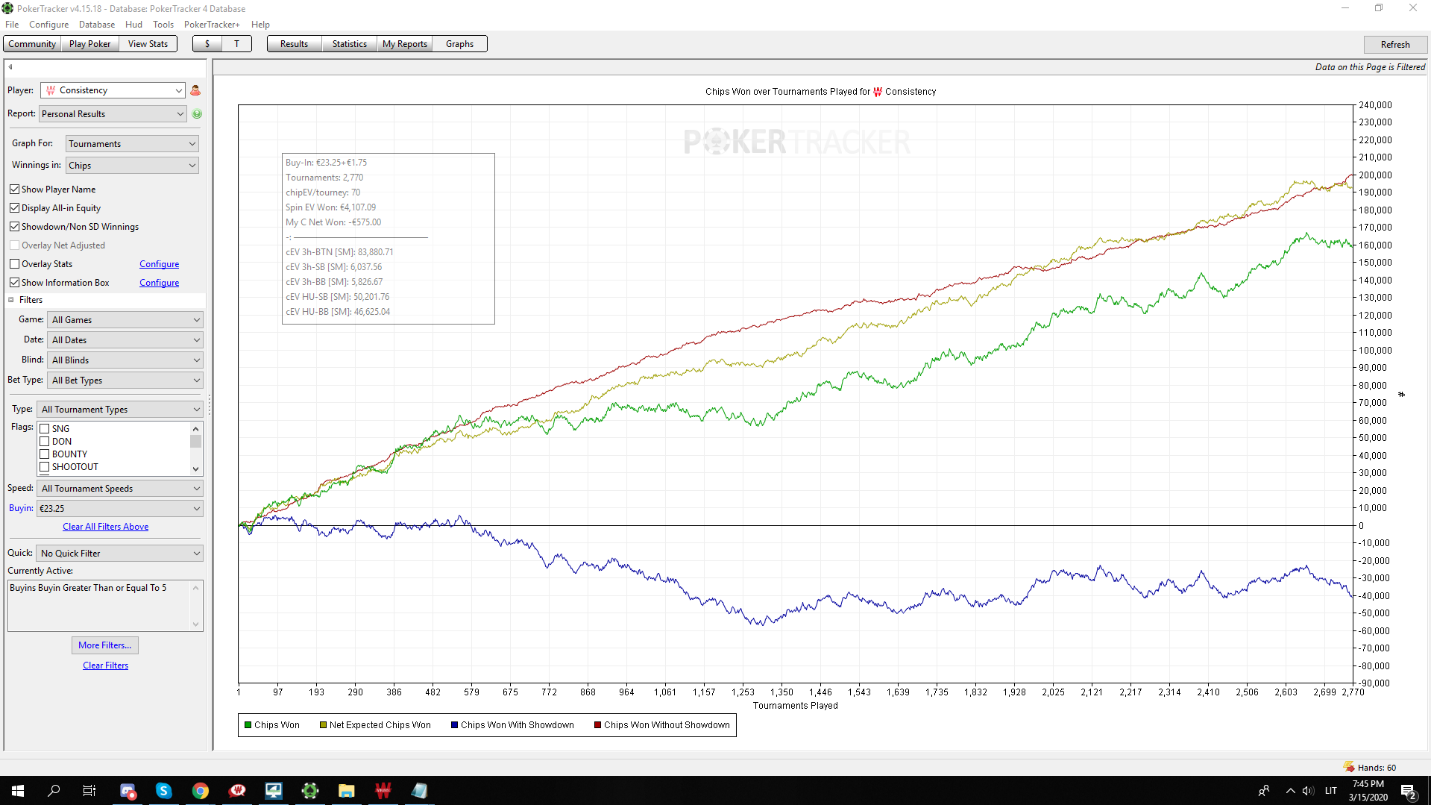
Task: Click the Chips Won green legend swatch
Action: [248, 725]
